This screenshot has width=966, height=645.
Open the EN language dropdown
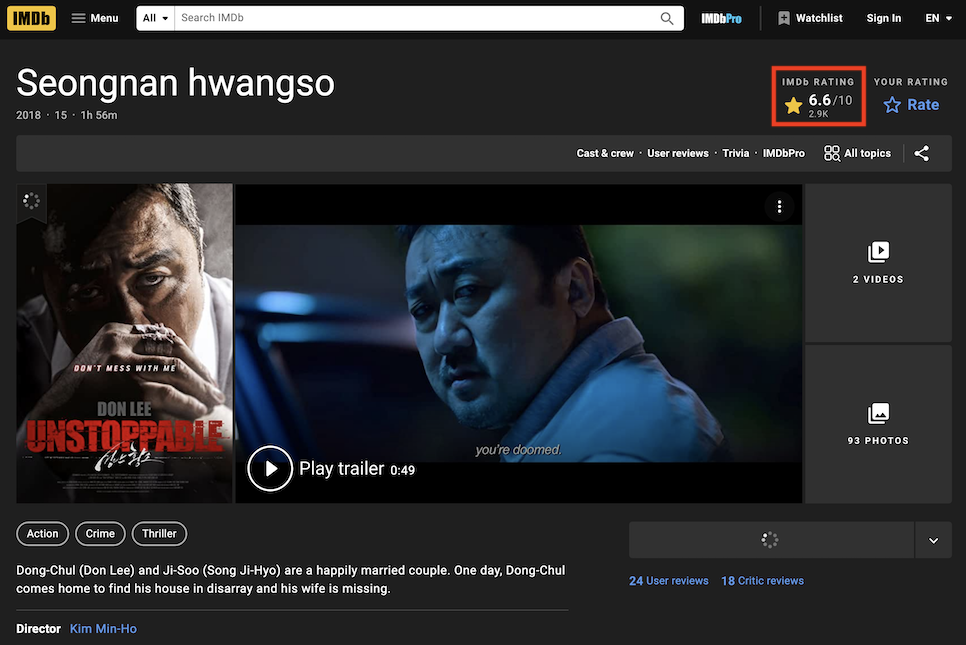(x=938, y=18)
